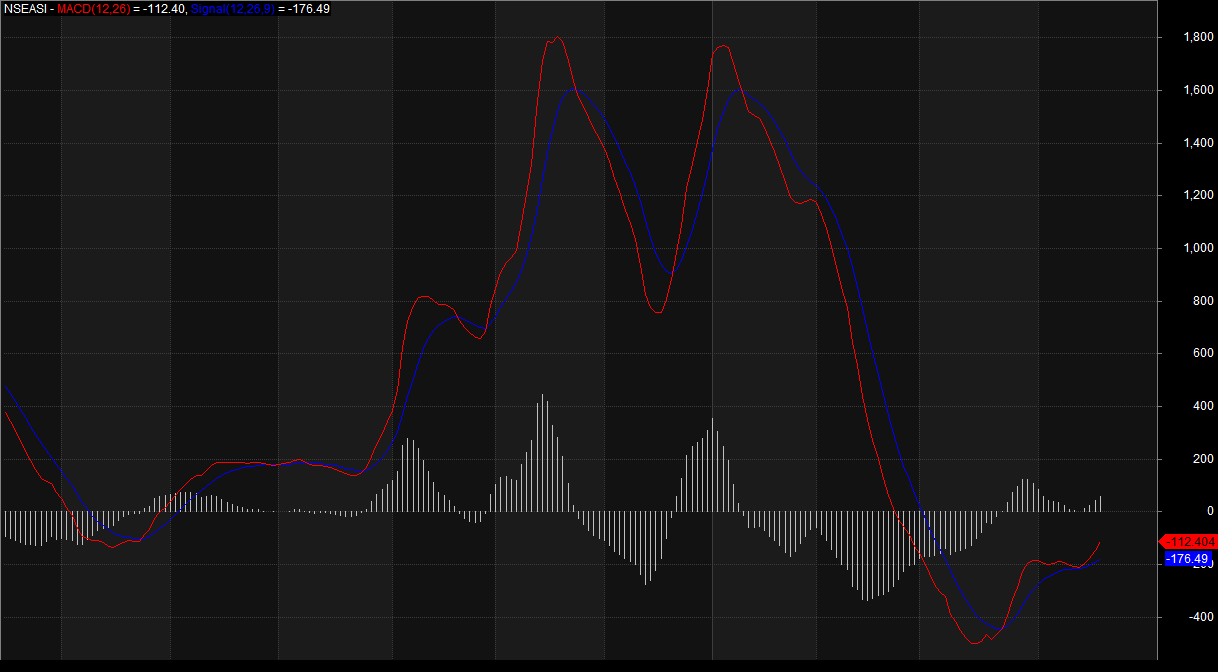
Task: Click the 1,400 label on price axis
Action: pos(1198,143)
